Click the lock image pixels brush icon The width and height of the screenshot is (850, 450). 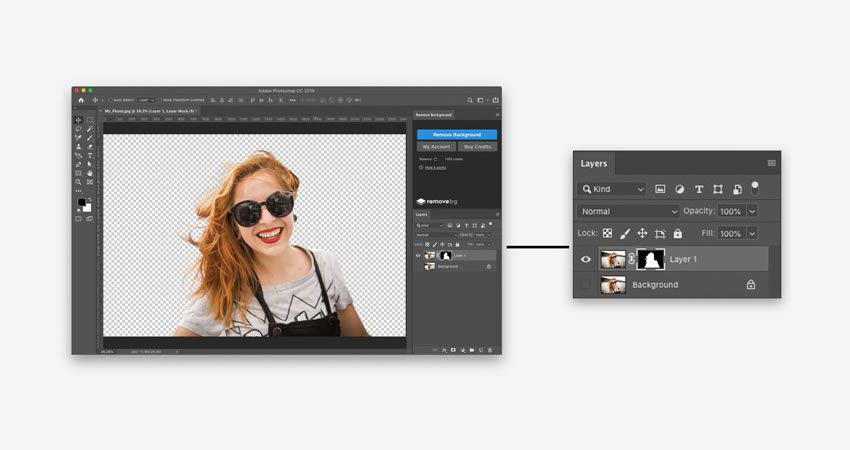coord(625,233)
